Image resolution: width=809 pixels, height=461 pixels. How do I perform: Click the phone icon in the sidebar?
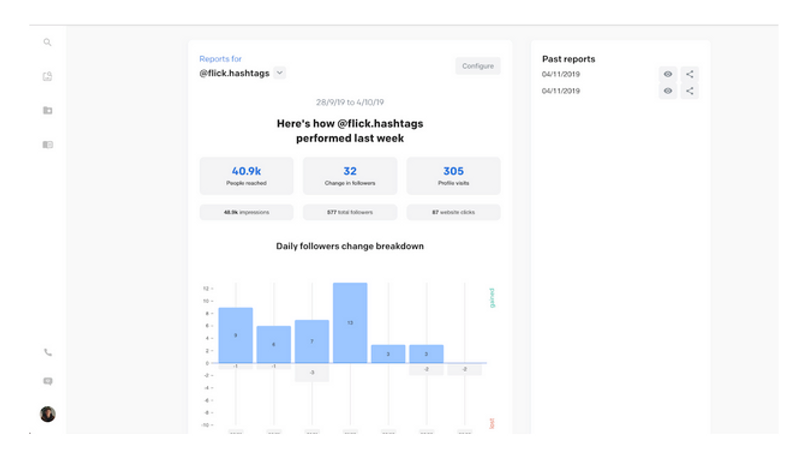point(47,352)
